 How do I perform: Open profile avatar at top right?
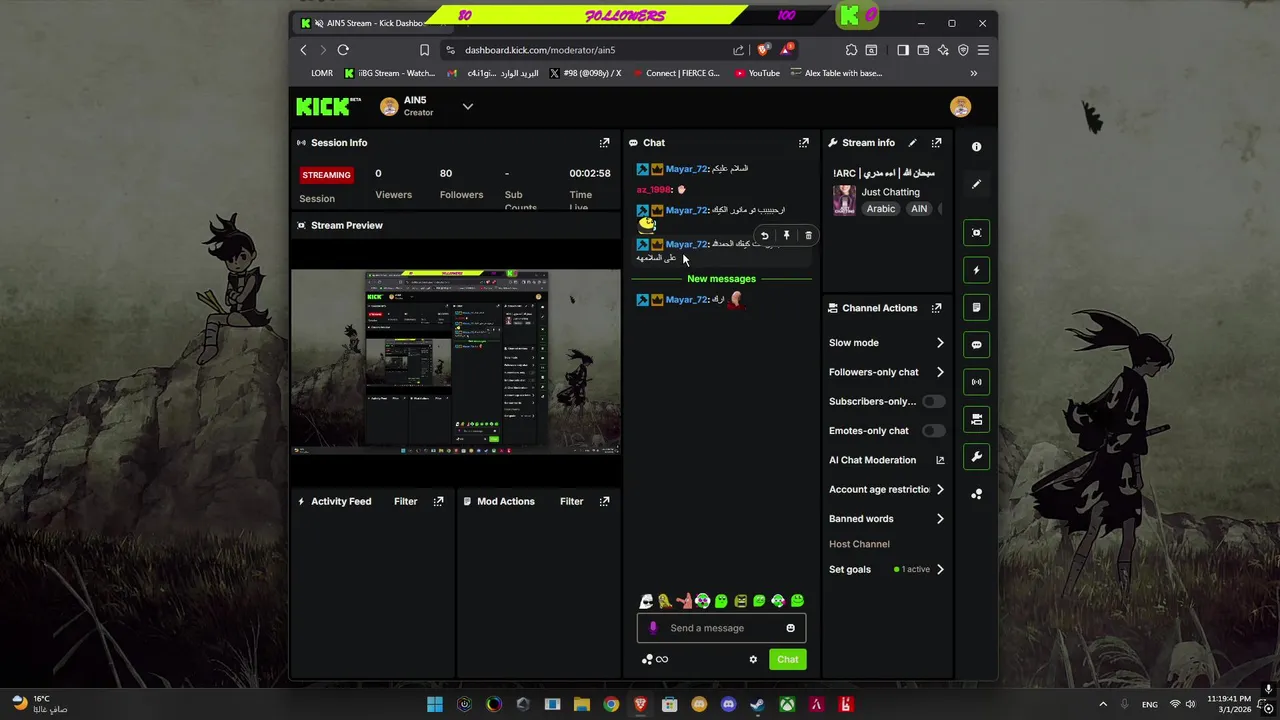tap(960, 107)
